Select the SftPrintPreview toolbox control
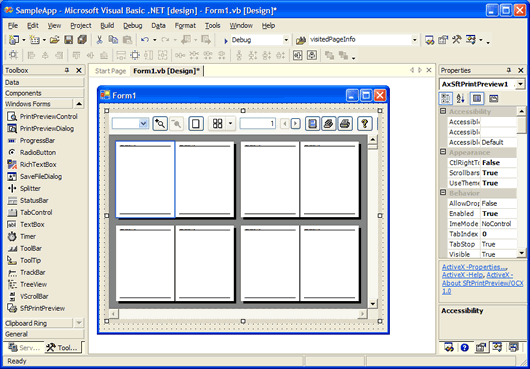This screenshot has height=369, width=530. 36,308
